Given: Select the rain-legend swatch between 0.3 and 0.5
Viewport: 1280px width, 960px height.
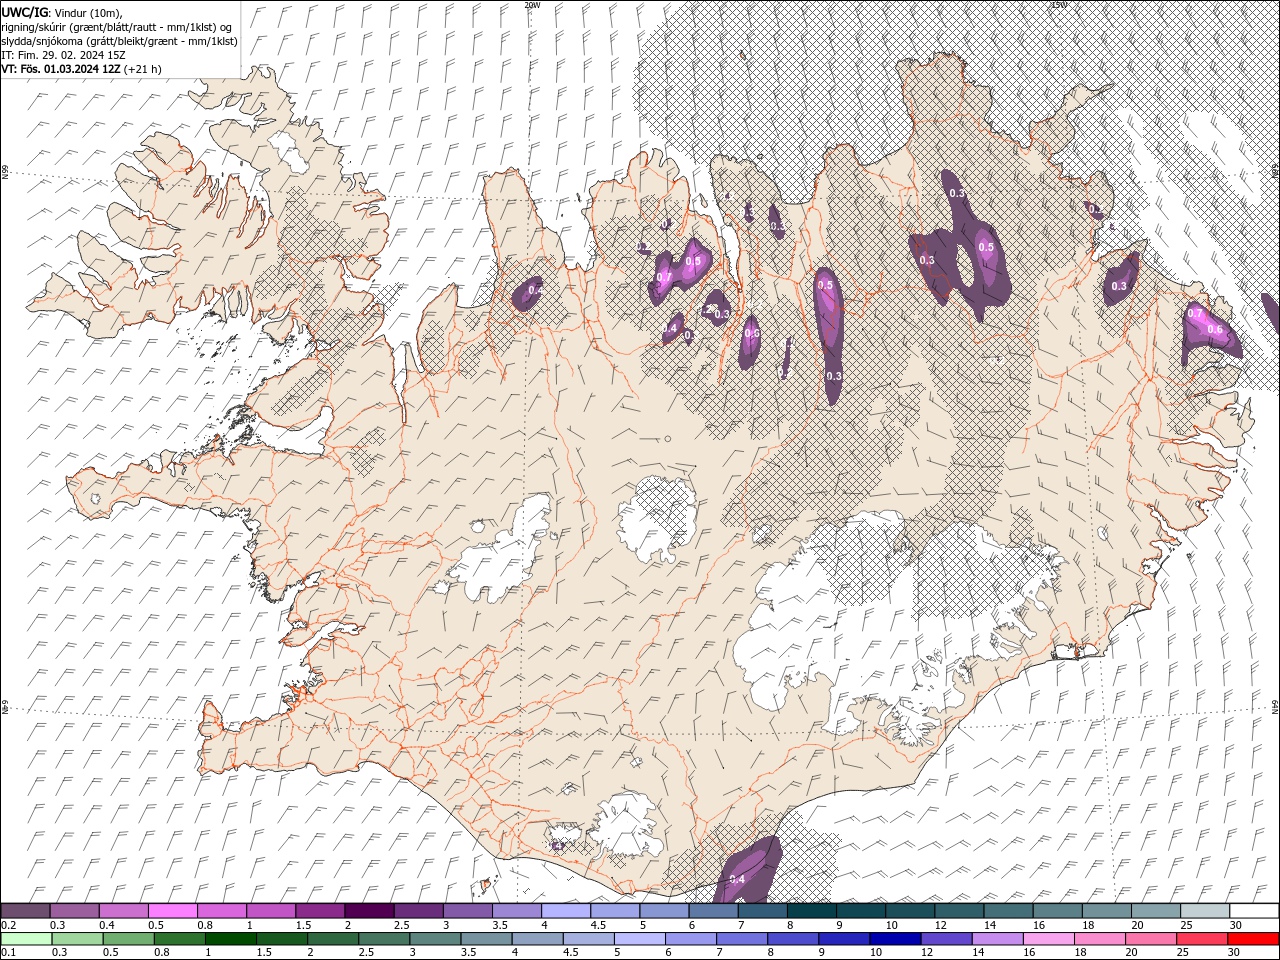Looking at the screenshot, I should point(77,939).
